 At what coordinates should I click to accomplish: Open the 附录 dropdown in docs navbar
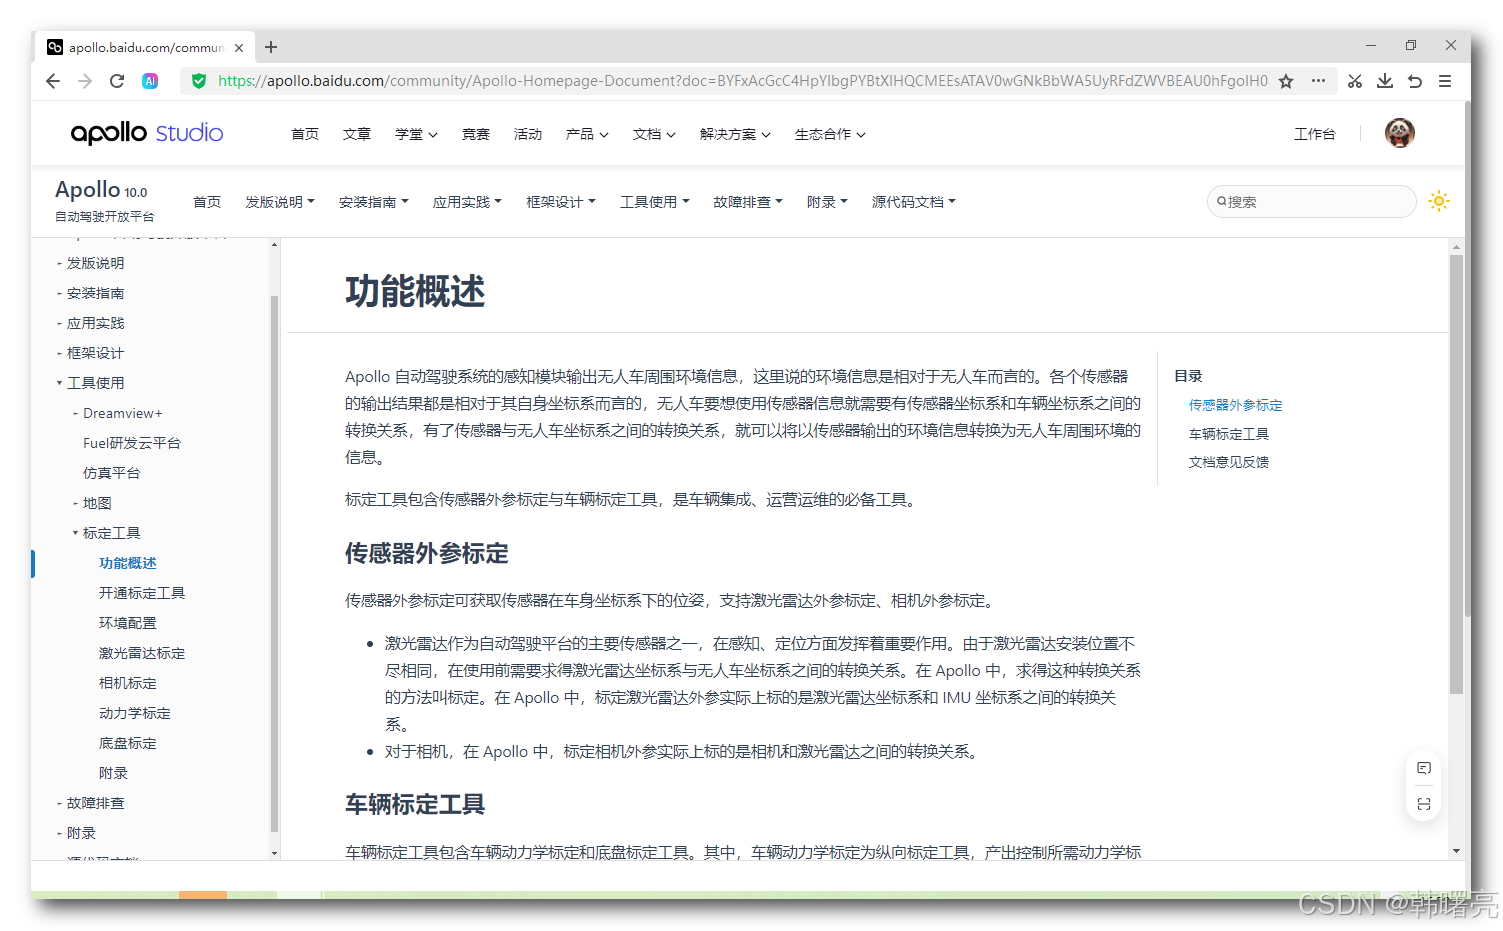tap(827, 202)
